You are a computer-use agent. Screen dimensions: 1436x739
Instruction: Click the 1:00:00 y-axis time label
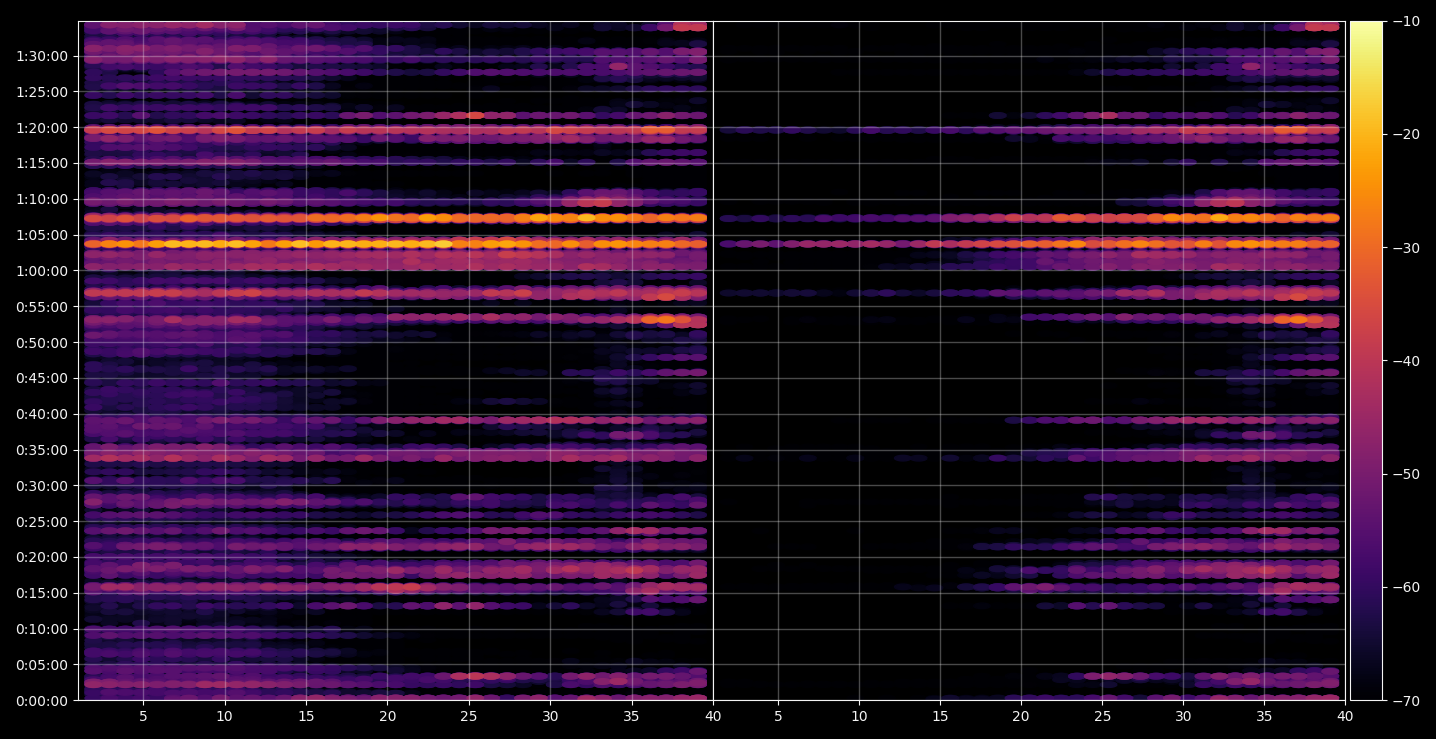[44, 271]
